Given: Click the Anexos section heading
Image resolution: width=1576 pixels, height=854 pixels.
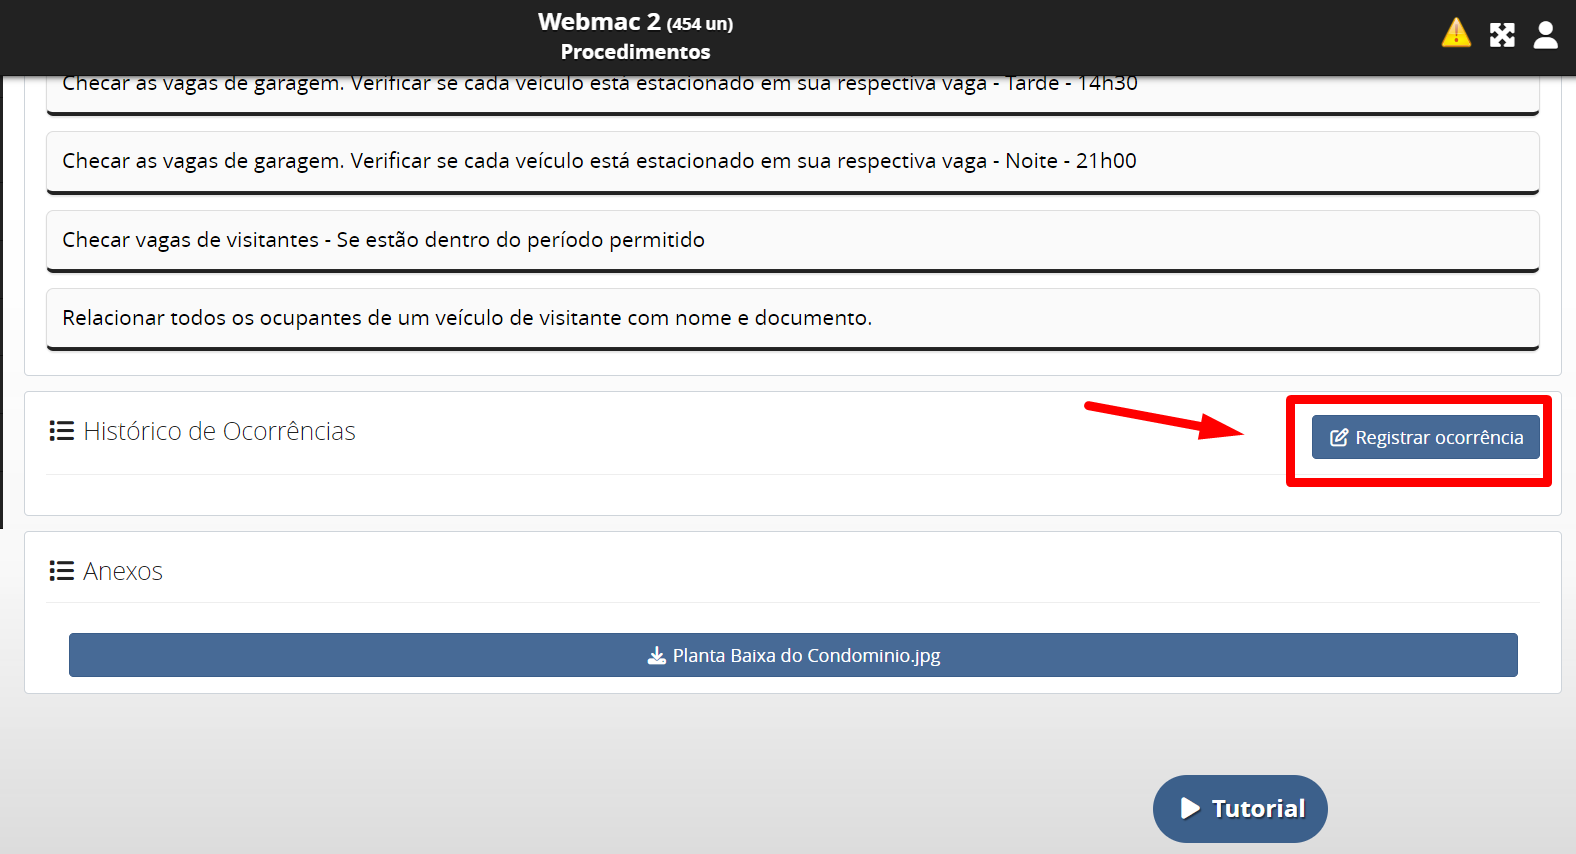Looking at the screenshot, I should [123, 571].
